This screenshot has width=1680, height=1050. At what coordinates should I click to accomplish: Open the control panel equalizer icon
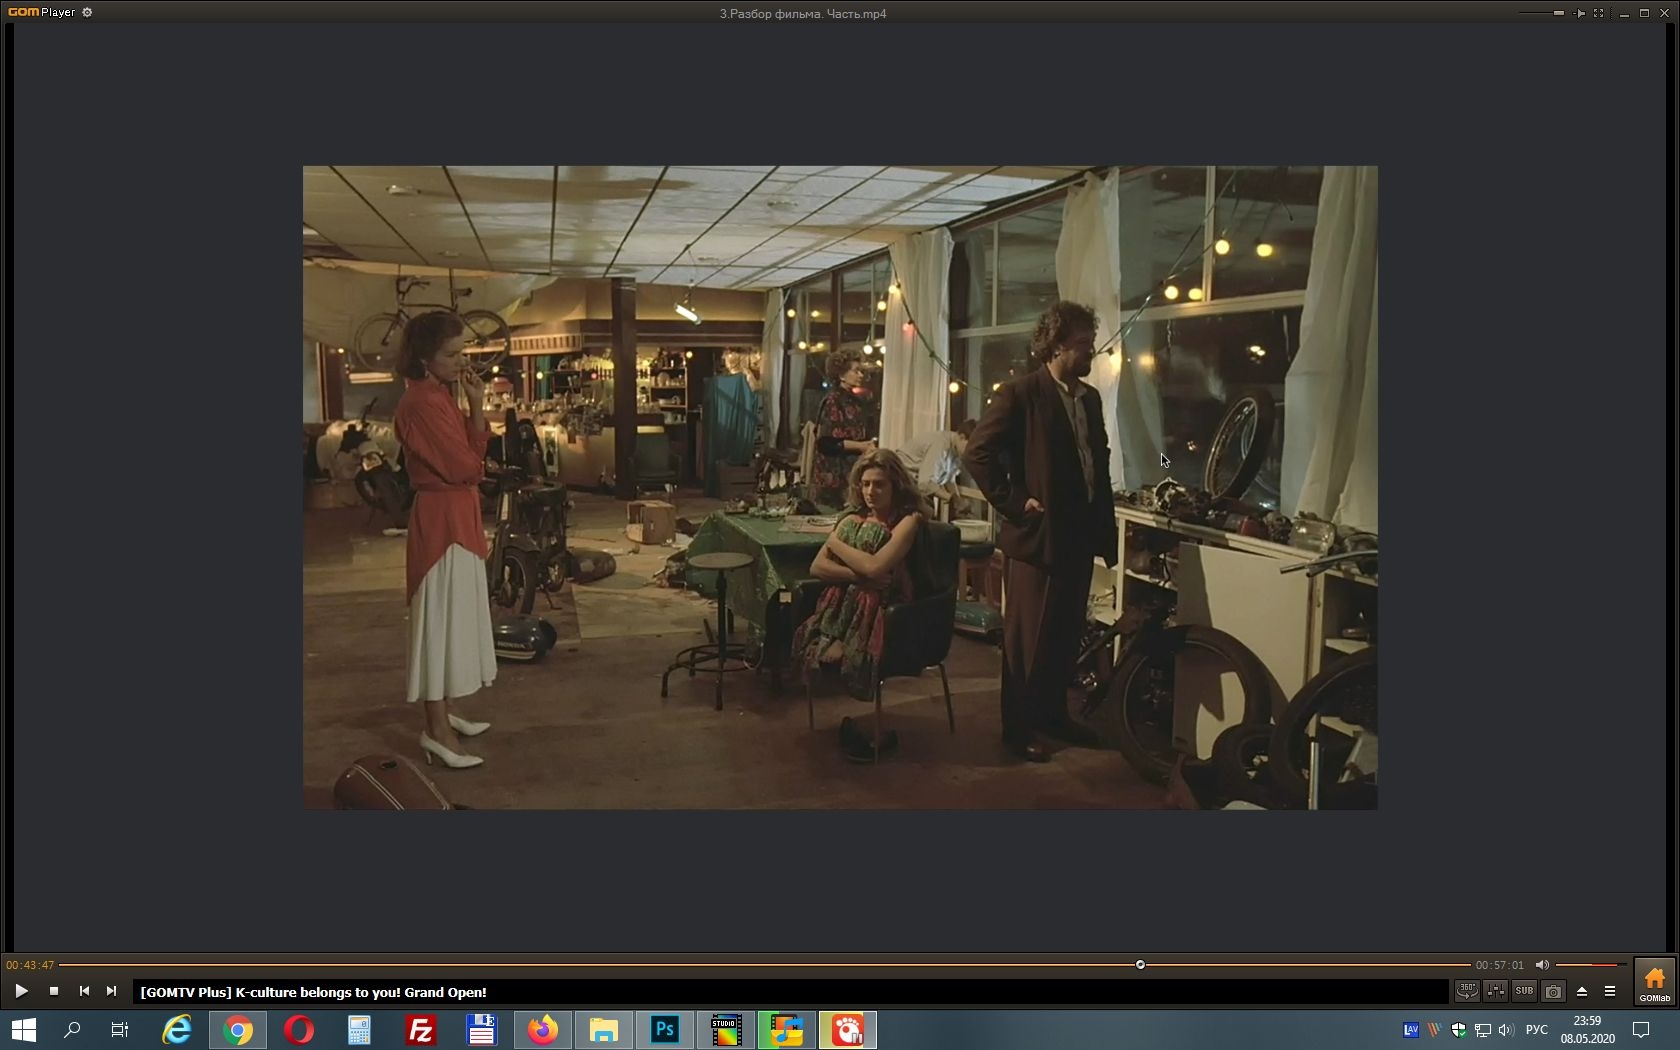tap(1496, 991)
